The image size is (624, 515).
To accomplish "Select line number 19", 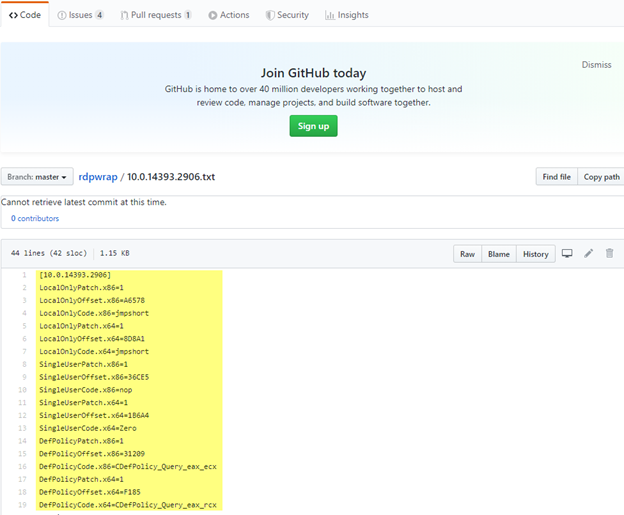I will click(x=22, y=505).
